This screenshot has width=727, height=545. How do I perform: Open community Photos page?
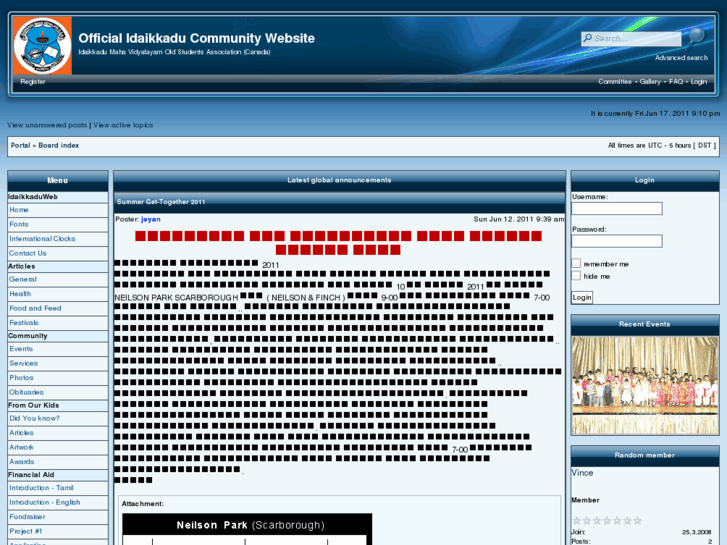pos(21,378)
